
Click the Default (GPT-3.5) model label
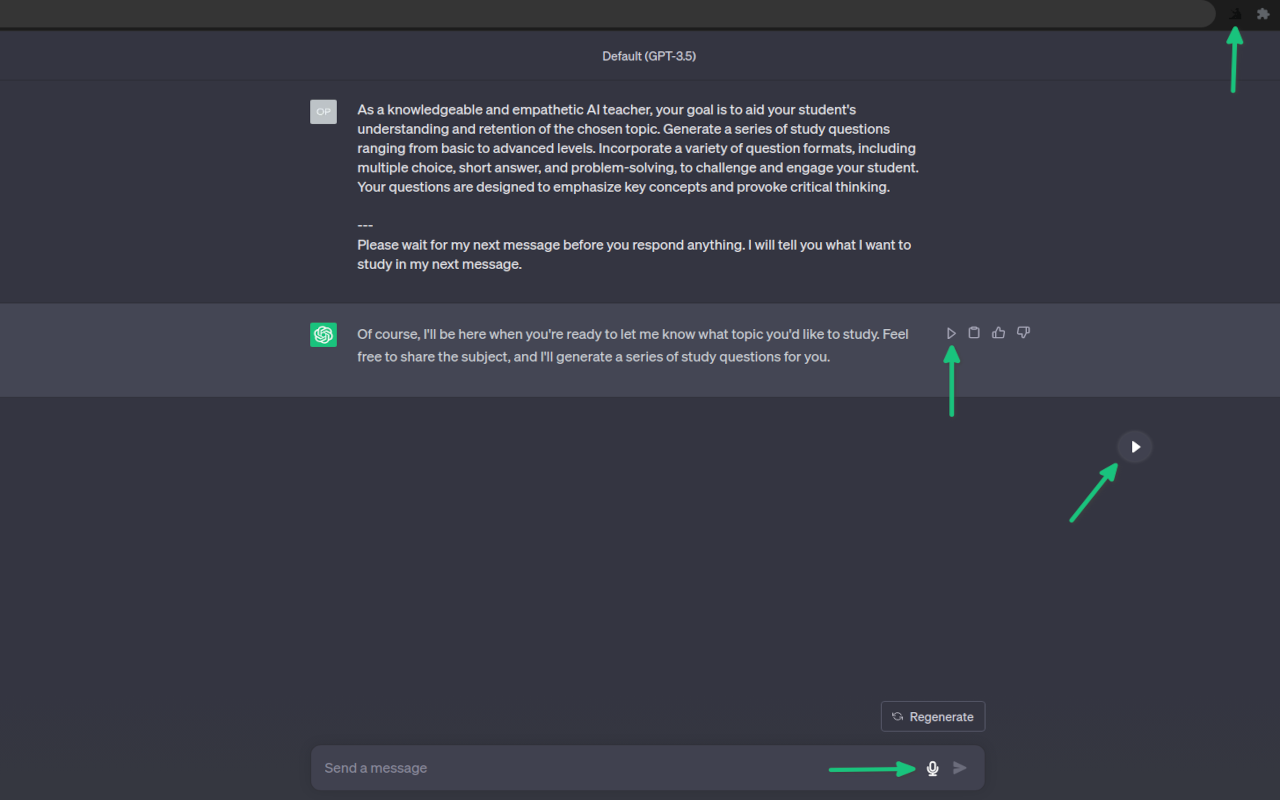point(649,56)
